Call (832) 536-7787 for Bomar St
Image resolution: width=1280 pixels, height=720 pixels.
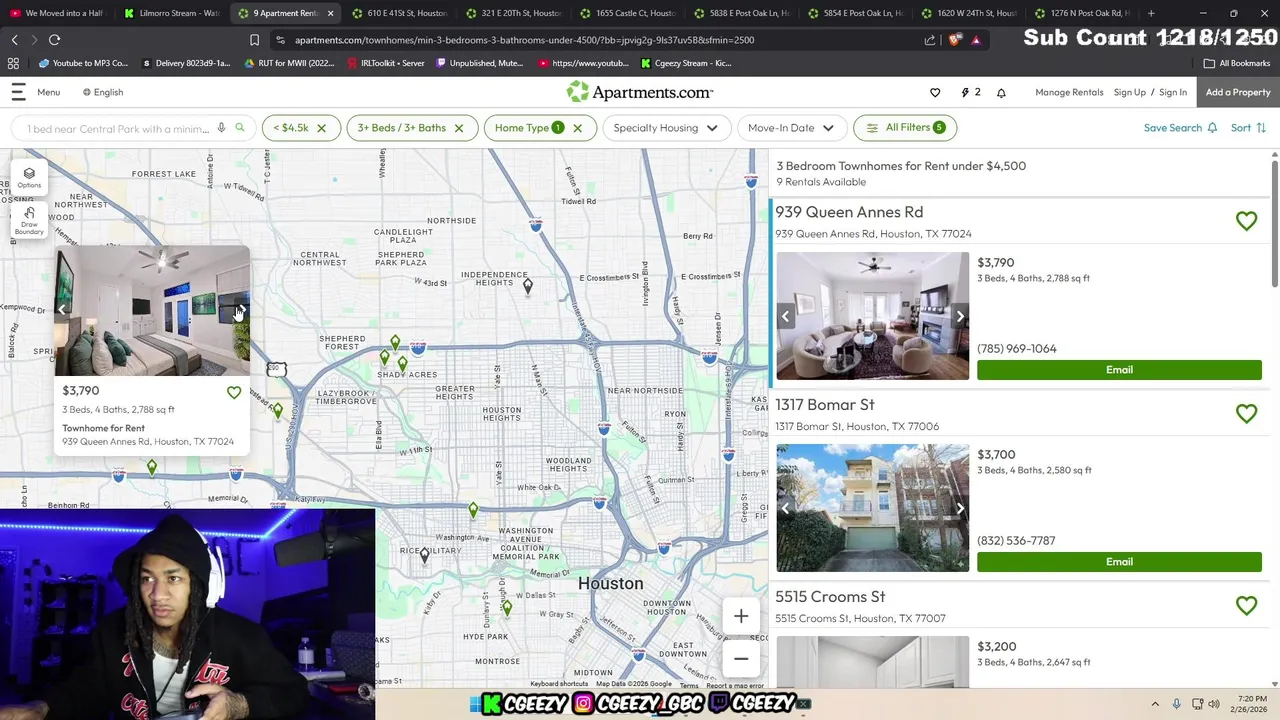1016,541
